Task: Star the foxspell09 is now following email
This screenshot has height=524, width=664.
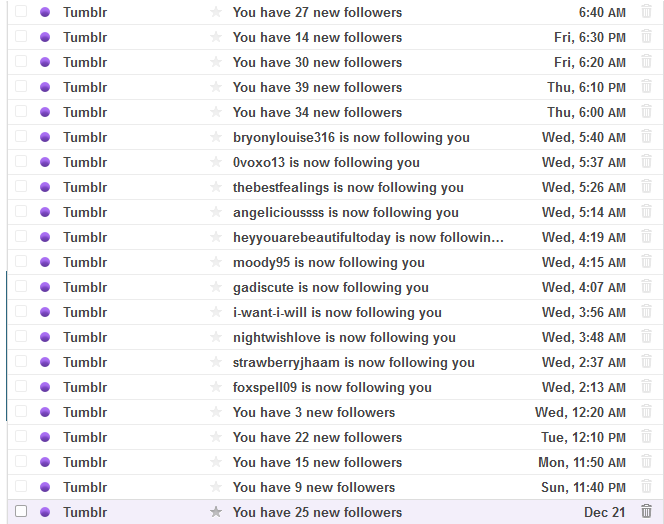Action: pos(215,387)
